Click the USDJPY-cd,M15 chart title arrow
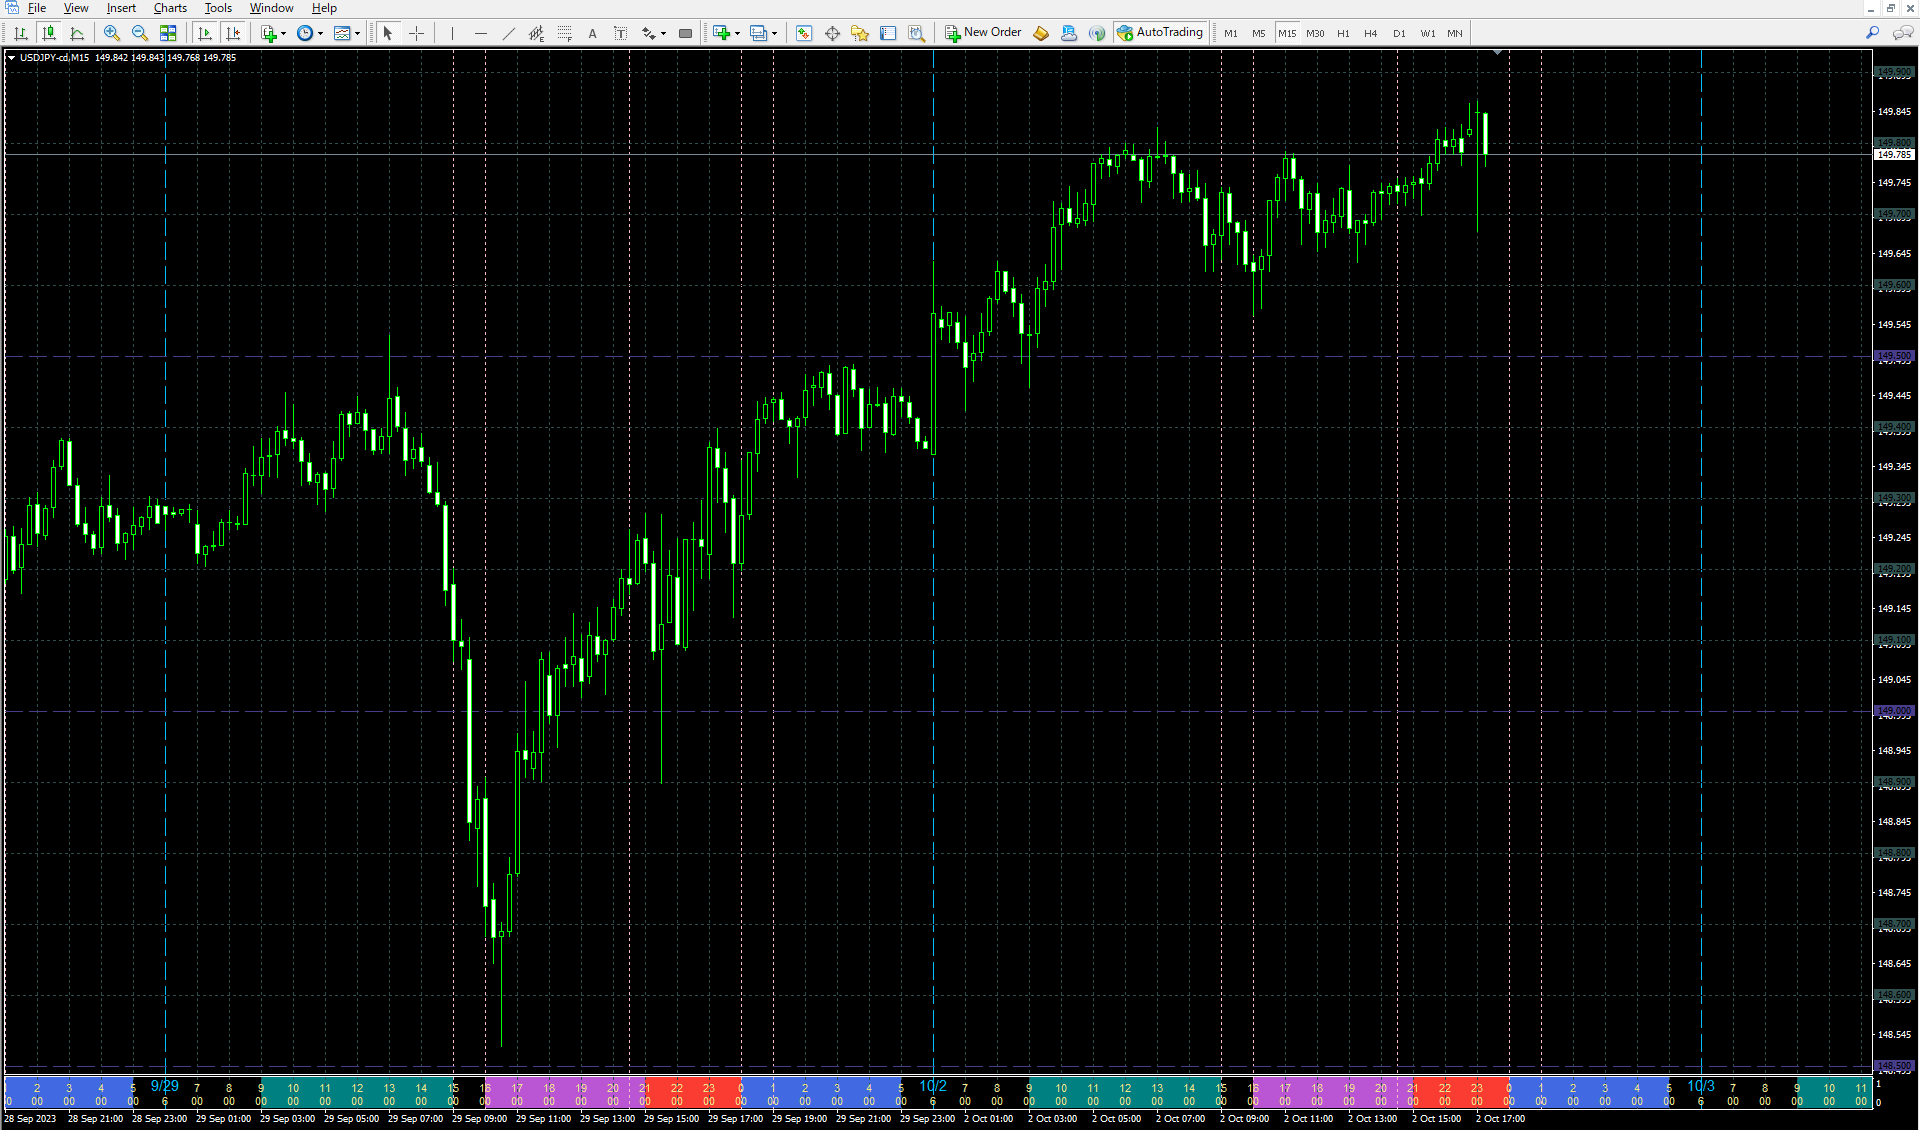This screenshot has height=1130, width=1920. click(x=11, y=58)
